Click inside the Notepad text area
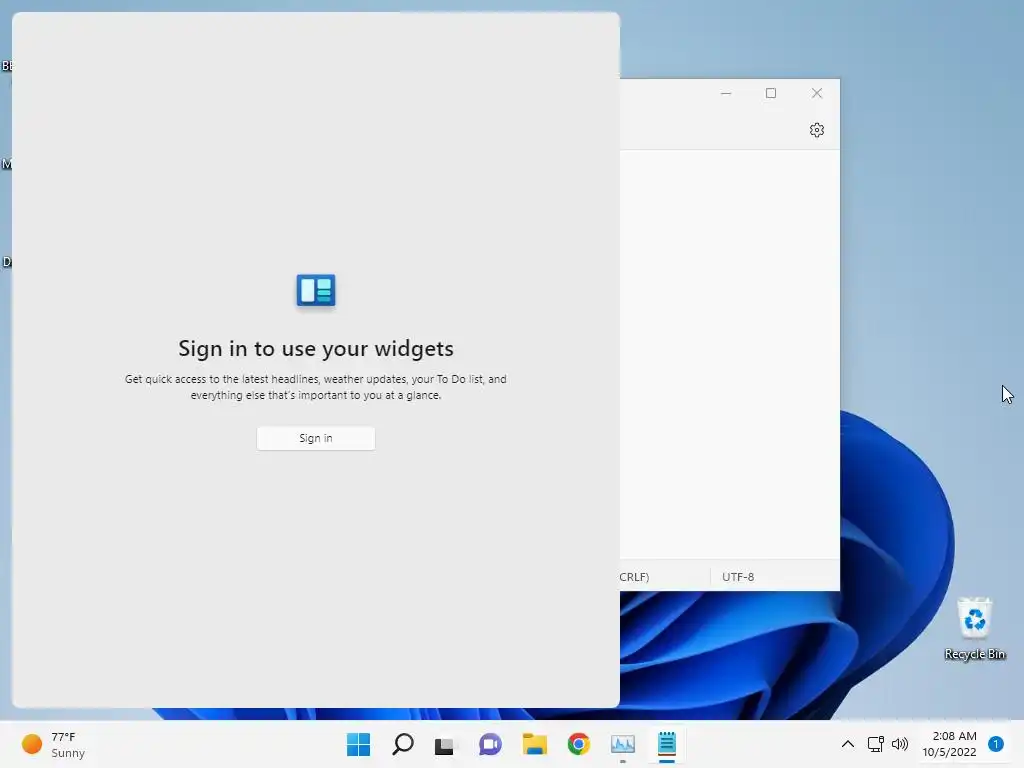The width and height of the screenshot is (1024, 768). 729,354
